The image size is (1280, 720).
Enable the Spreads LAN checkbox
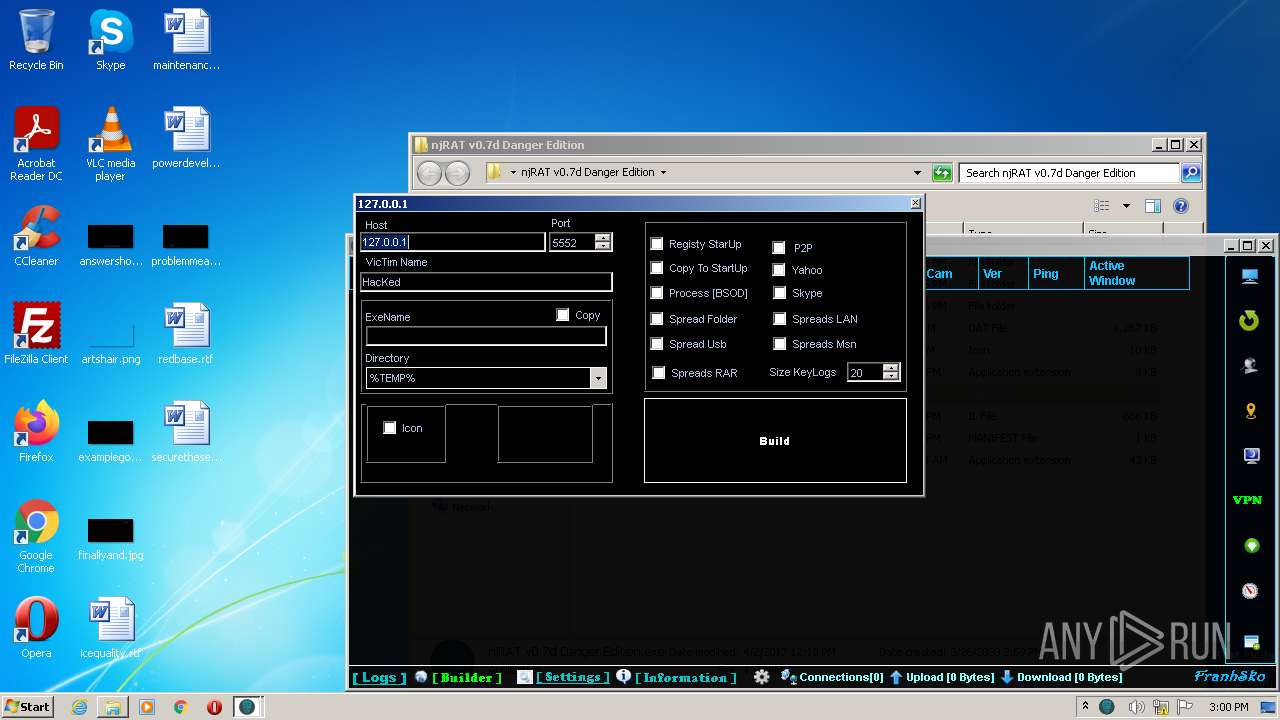pos(779,319)
